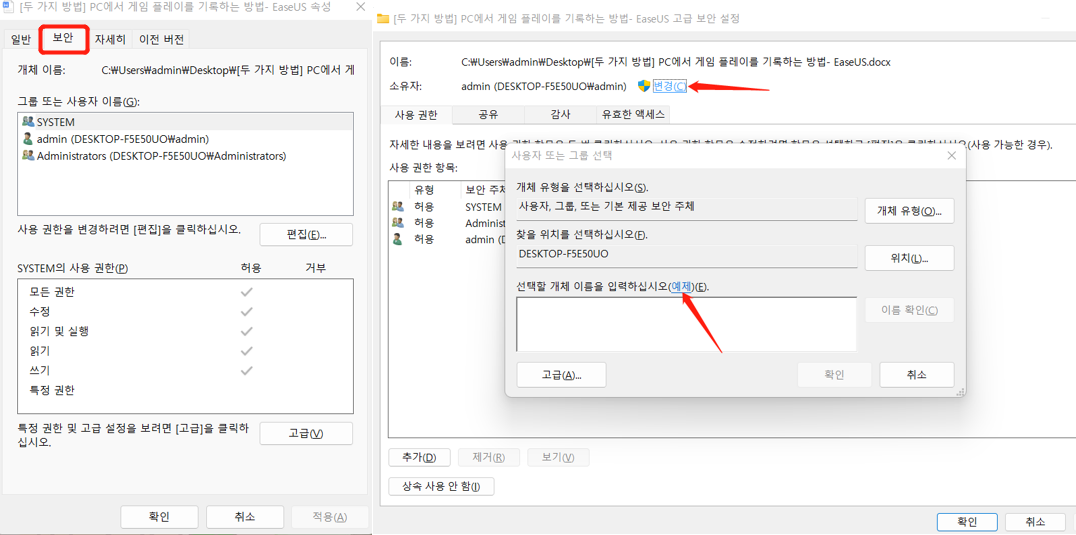
Task: Click 취소 in advanced security window
Action: coord(1035,521)
